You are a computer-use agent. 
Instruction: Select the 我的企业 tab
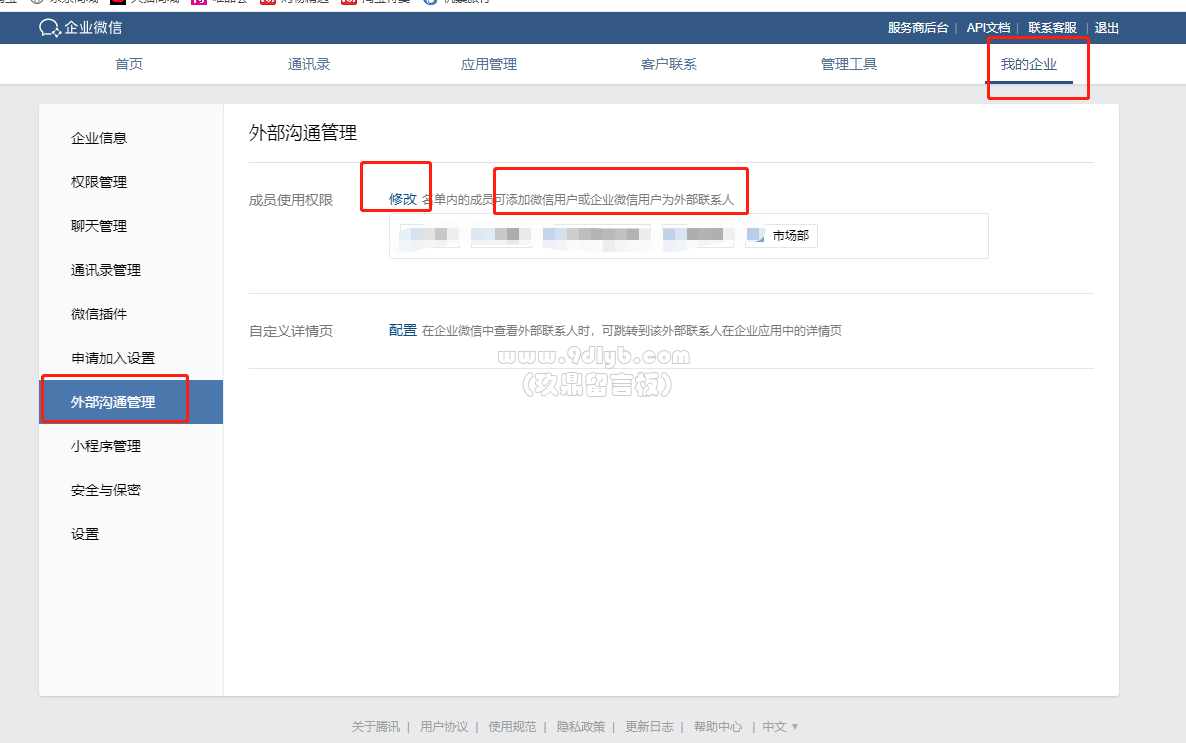[1029, 64]
